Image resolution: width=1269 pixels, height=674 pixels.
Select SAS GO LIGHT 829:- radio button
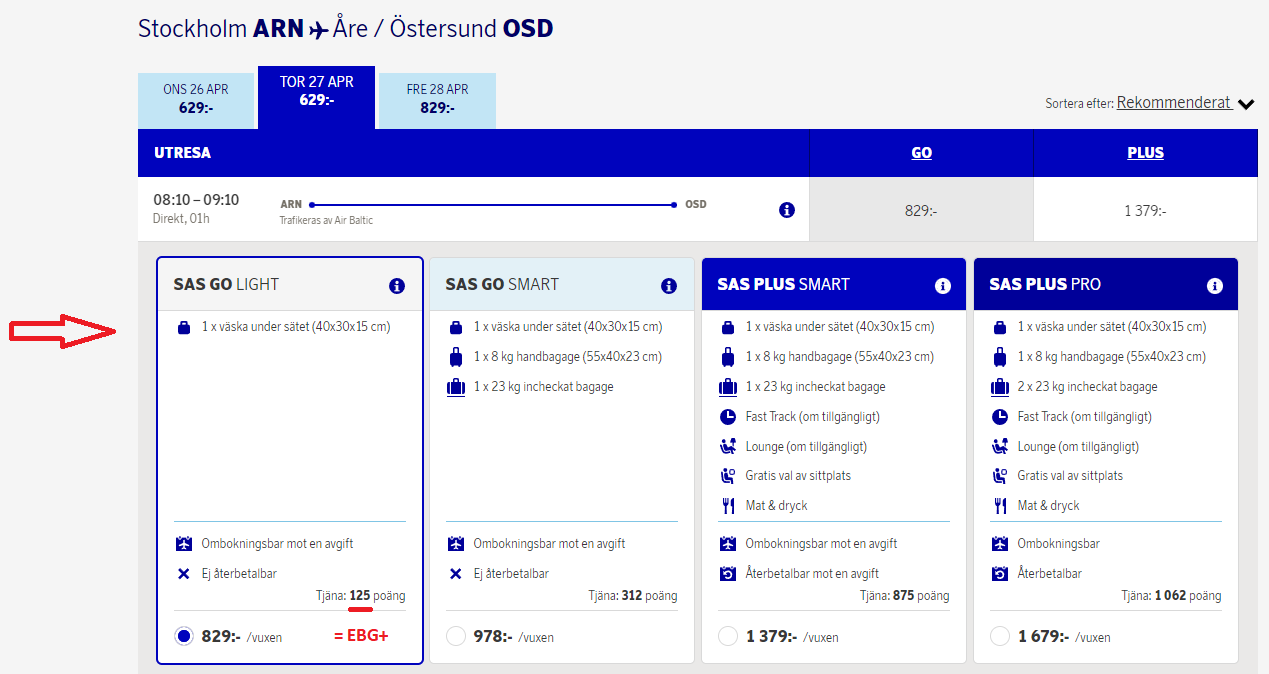tap(184, 637)
